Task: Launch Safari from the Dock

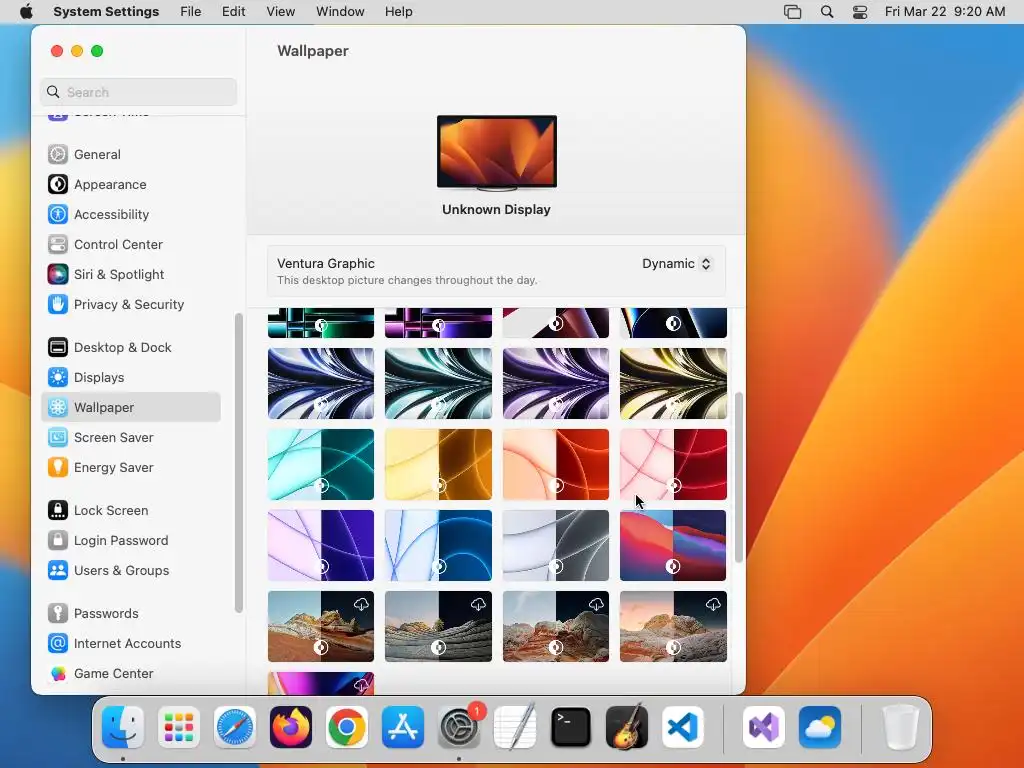Action: [x=234, y=727]
